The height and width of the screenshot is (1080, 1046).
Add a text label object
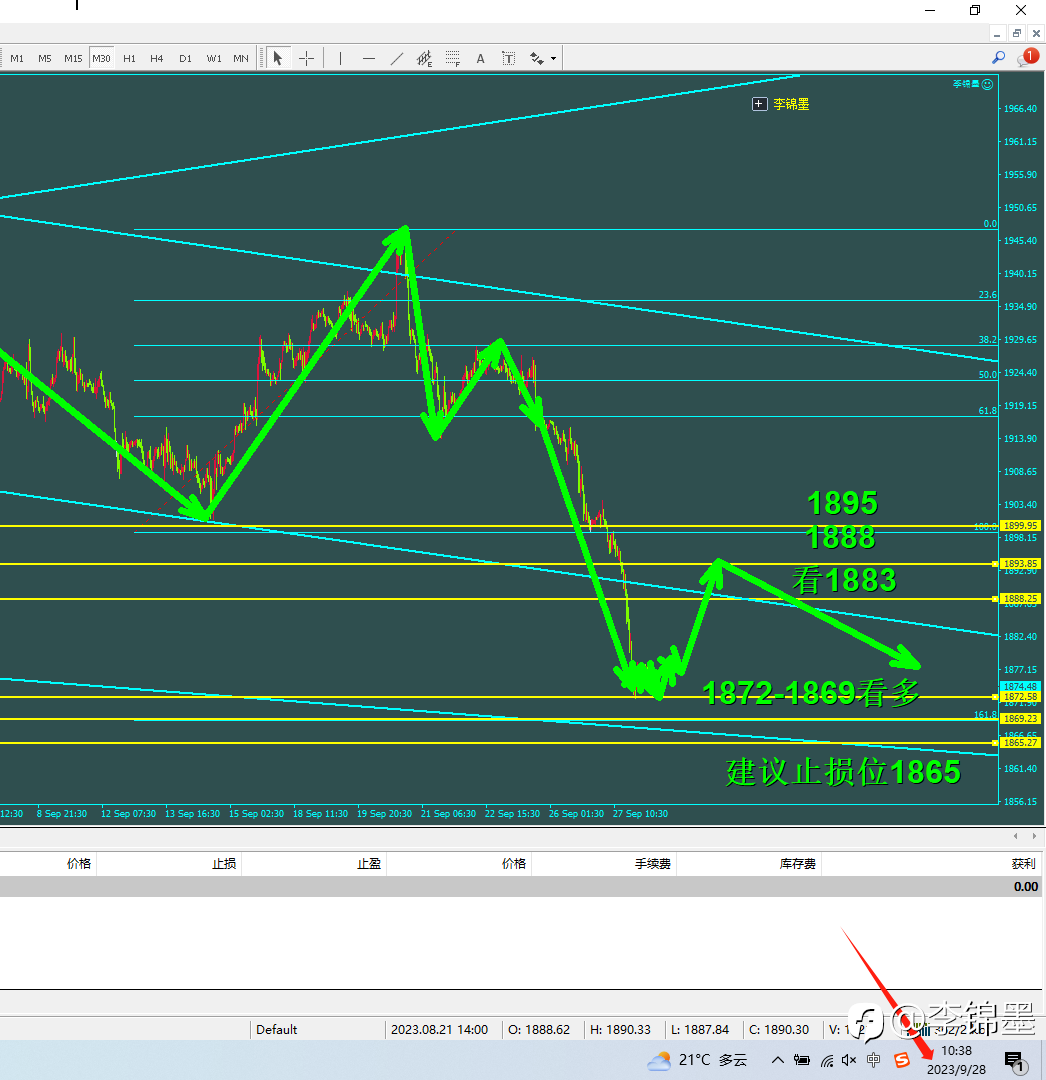point(508,59)
